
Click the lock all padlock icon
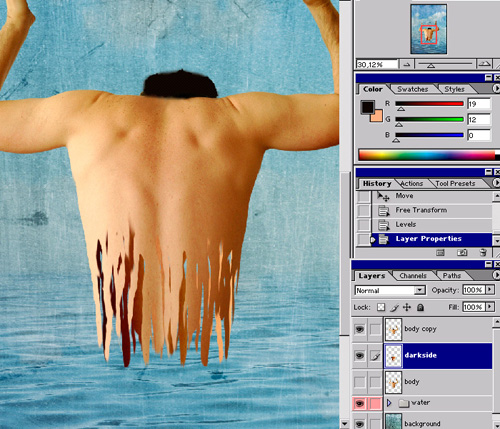tap(420, 307)
